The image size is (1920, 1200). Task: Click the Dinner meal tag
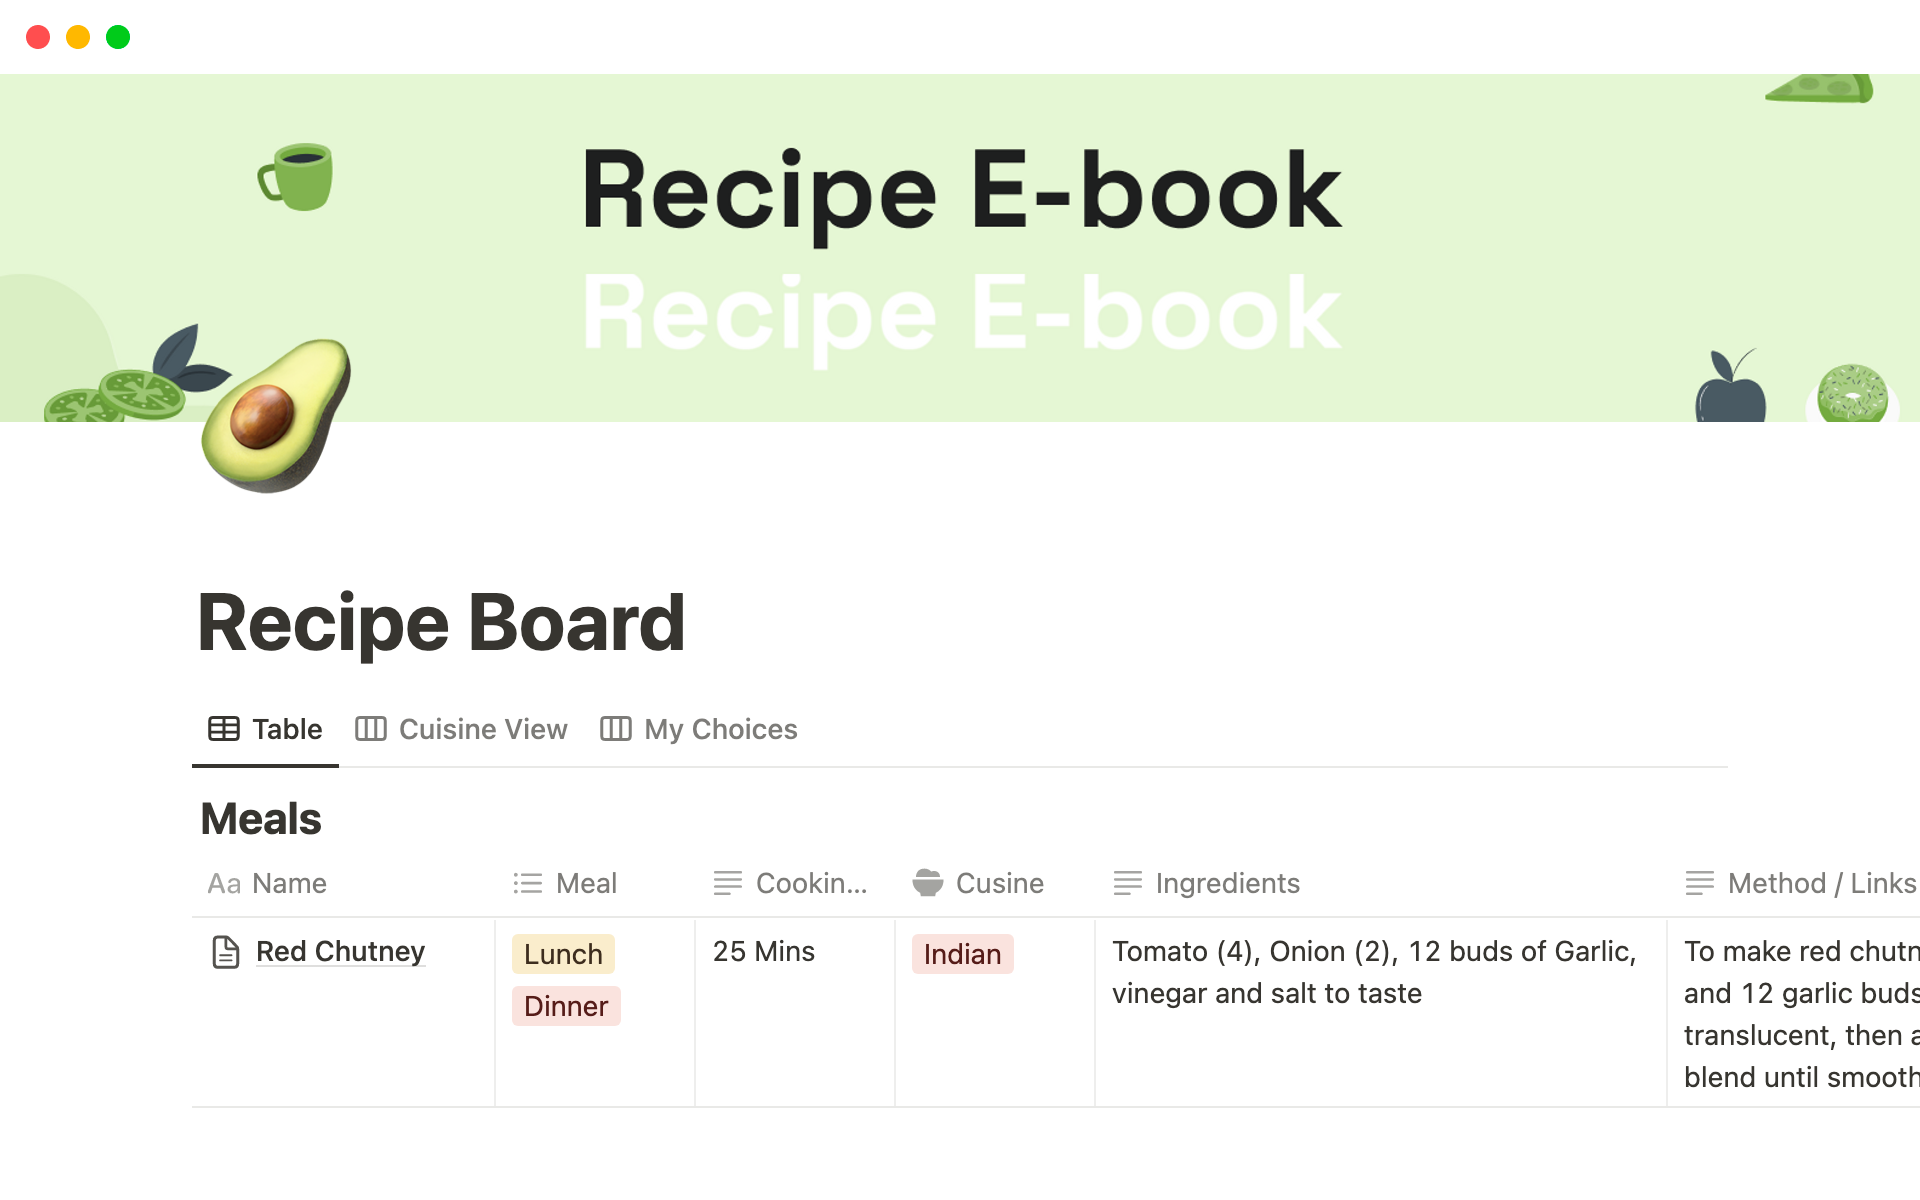(566, 1006)
